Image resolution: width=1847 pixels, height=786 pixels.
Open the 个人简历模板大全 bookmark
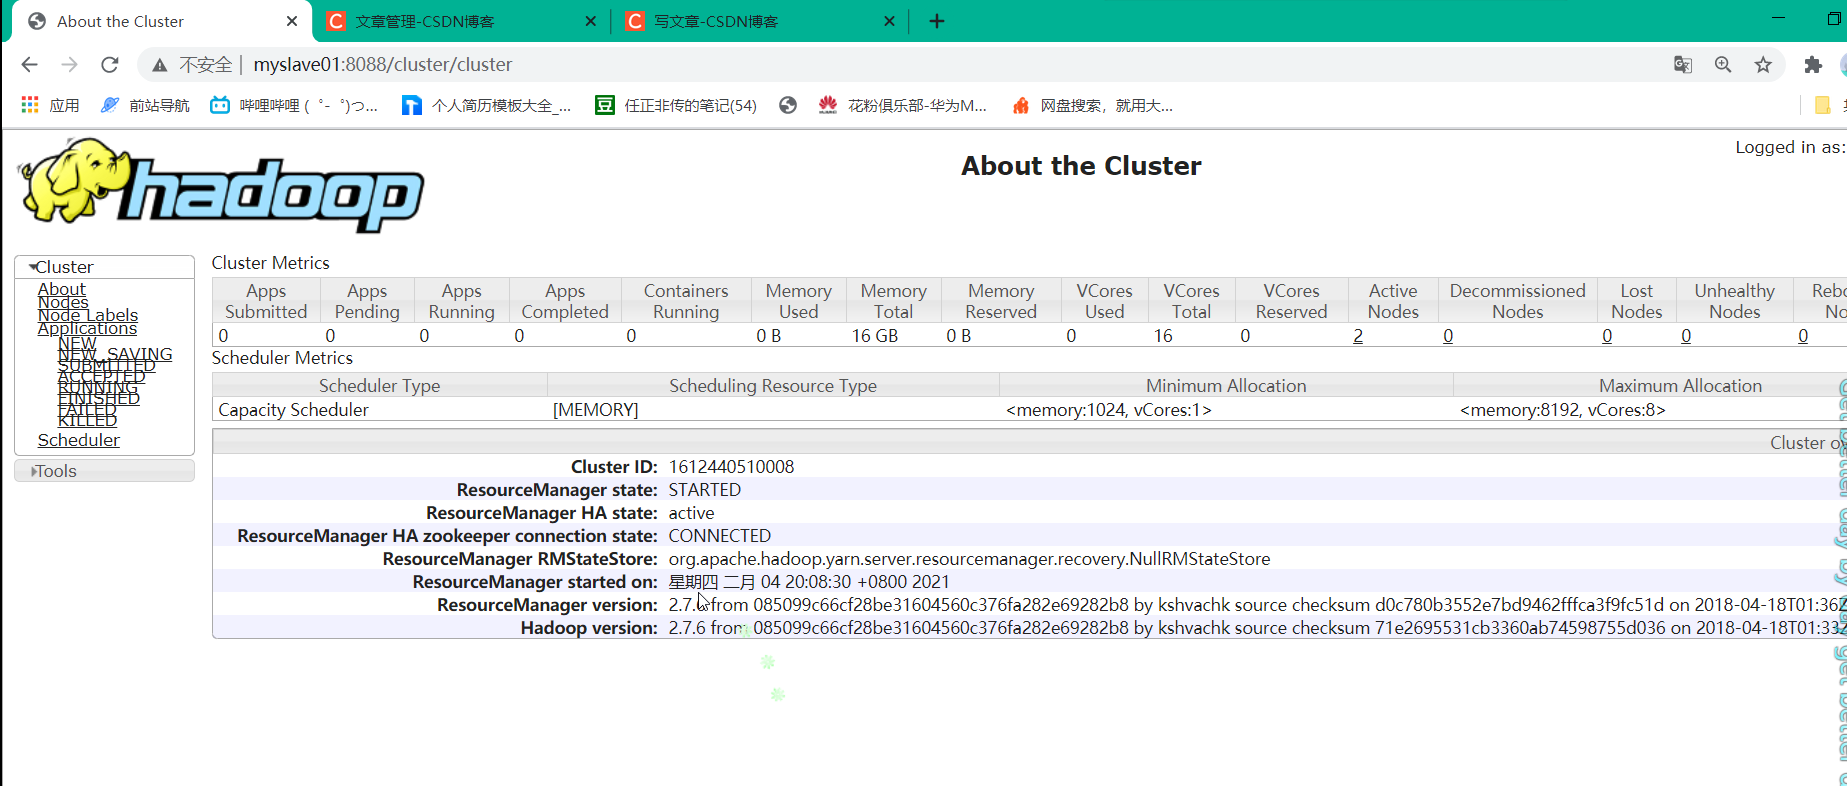(486, 105)
